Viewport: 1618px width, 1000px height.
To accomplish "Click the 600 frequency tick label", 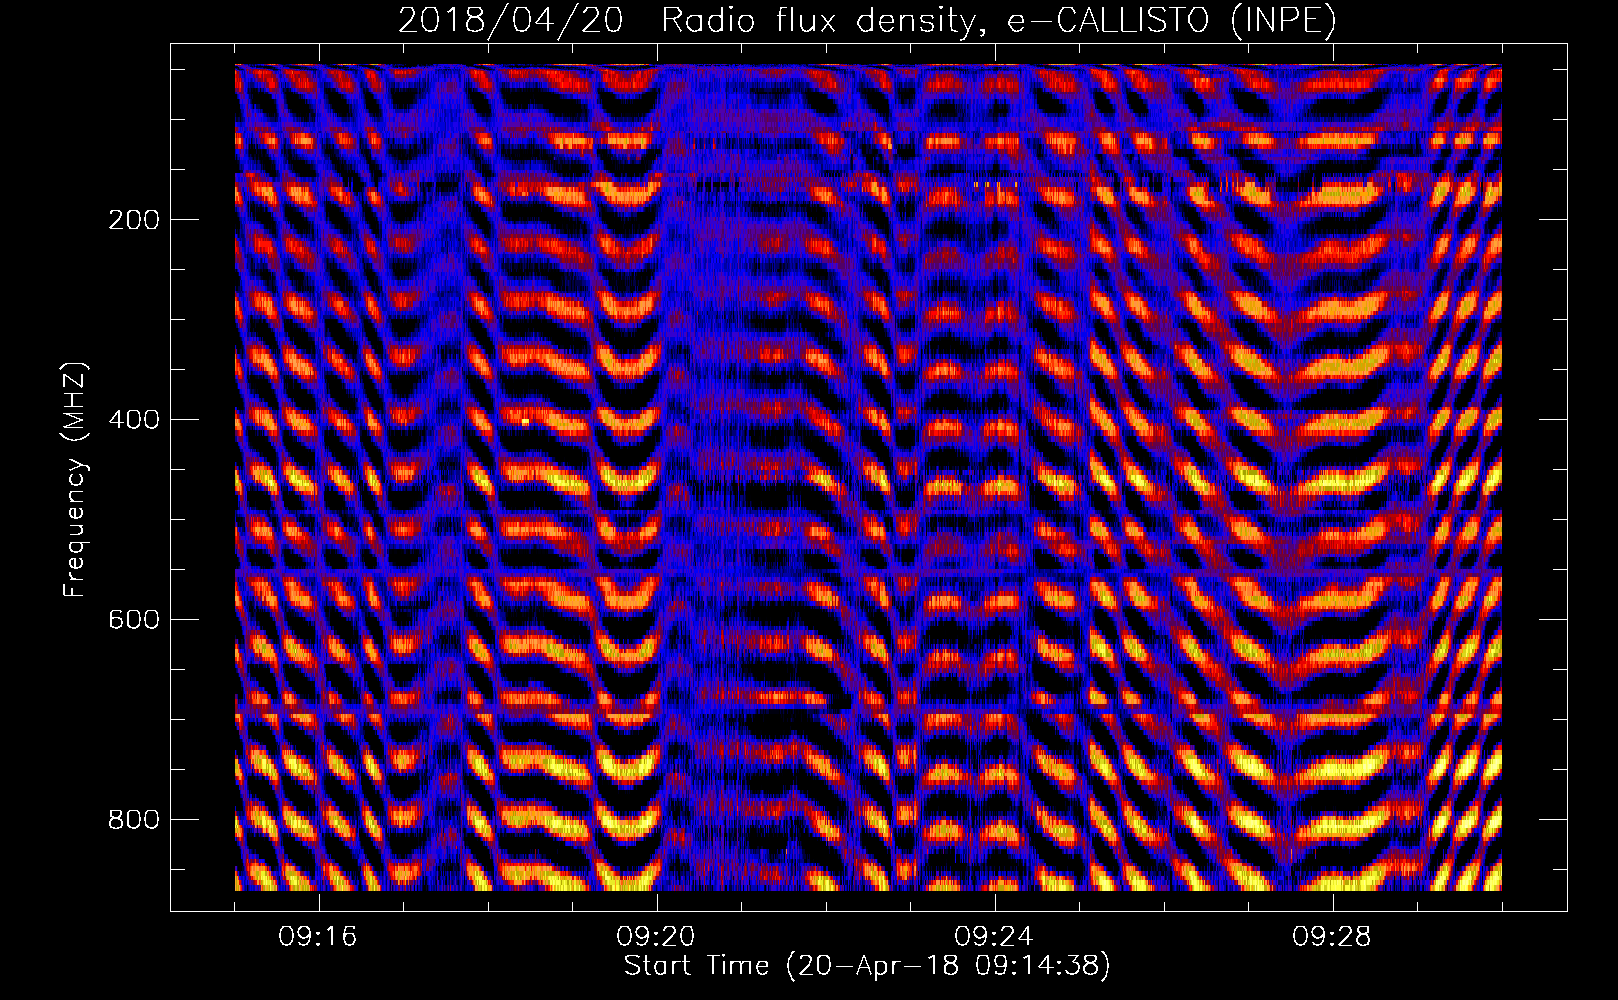I will pos(133,620).
